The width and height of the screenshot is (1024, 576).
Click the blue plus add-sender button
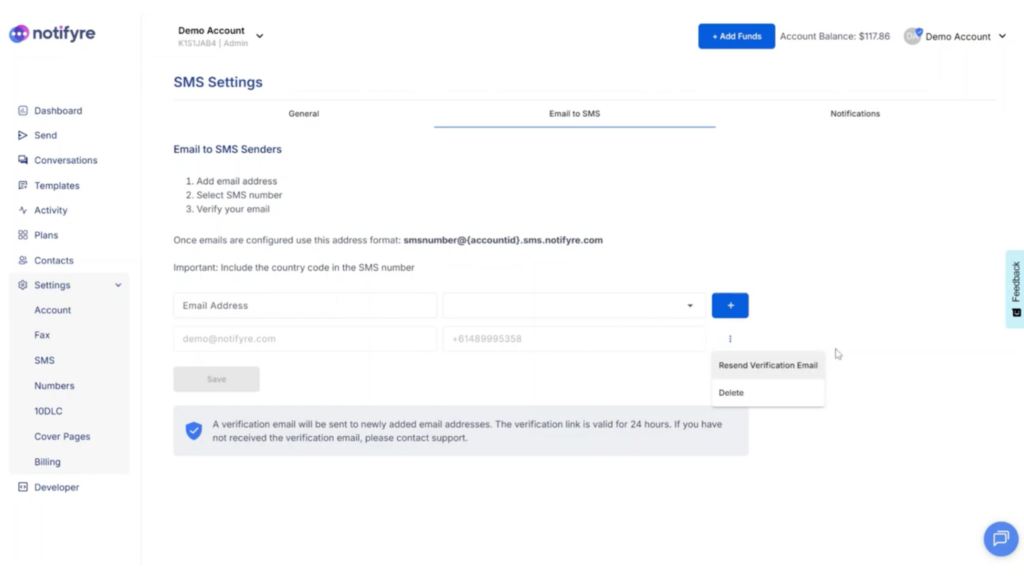[730, 306]
